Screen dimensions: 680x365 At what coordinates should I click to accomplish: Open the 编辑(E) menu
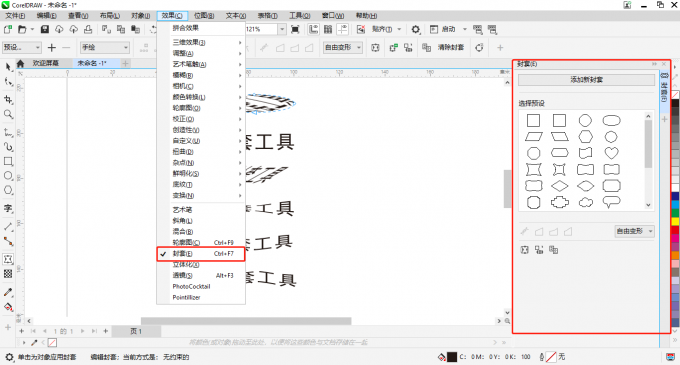point(46,16)
